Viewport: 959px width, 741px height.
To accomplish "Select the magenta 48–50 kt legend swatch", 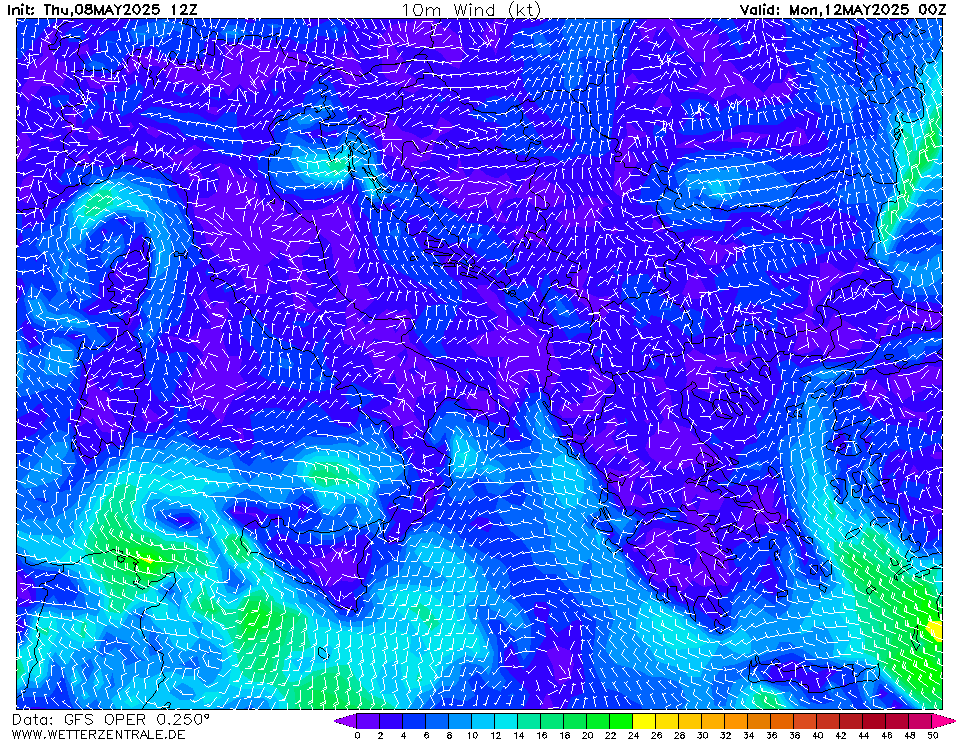I will coord(920,721).
